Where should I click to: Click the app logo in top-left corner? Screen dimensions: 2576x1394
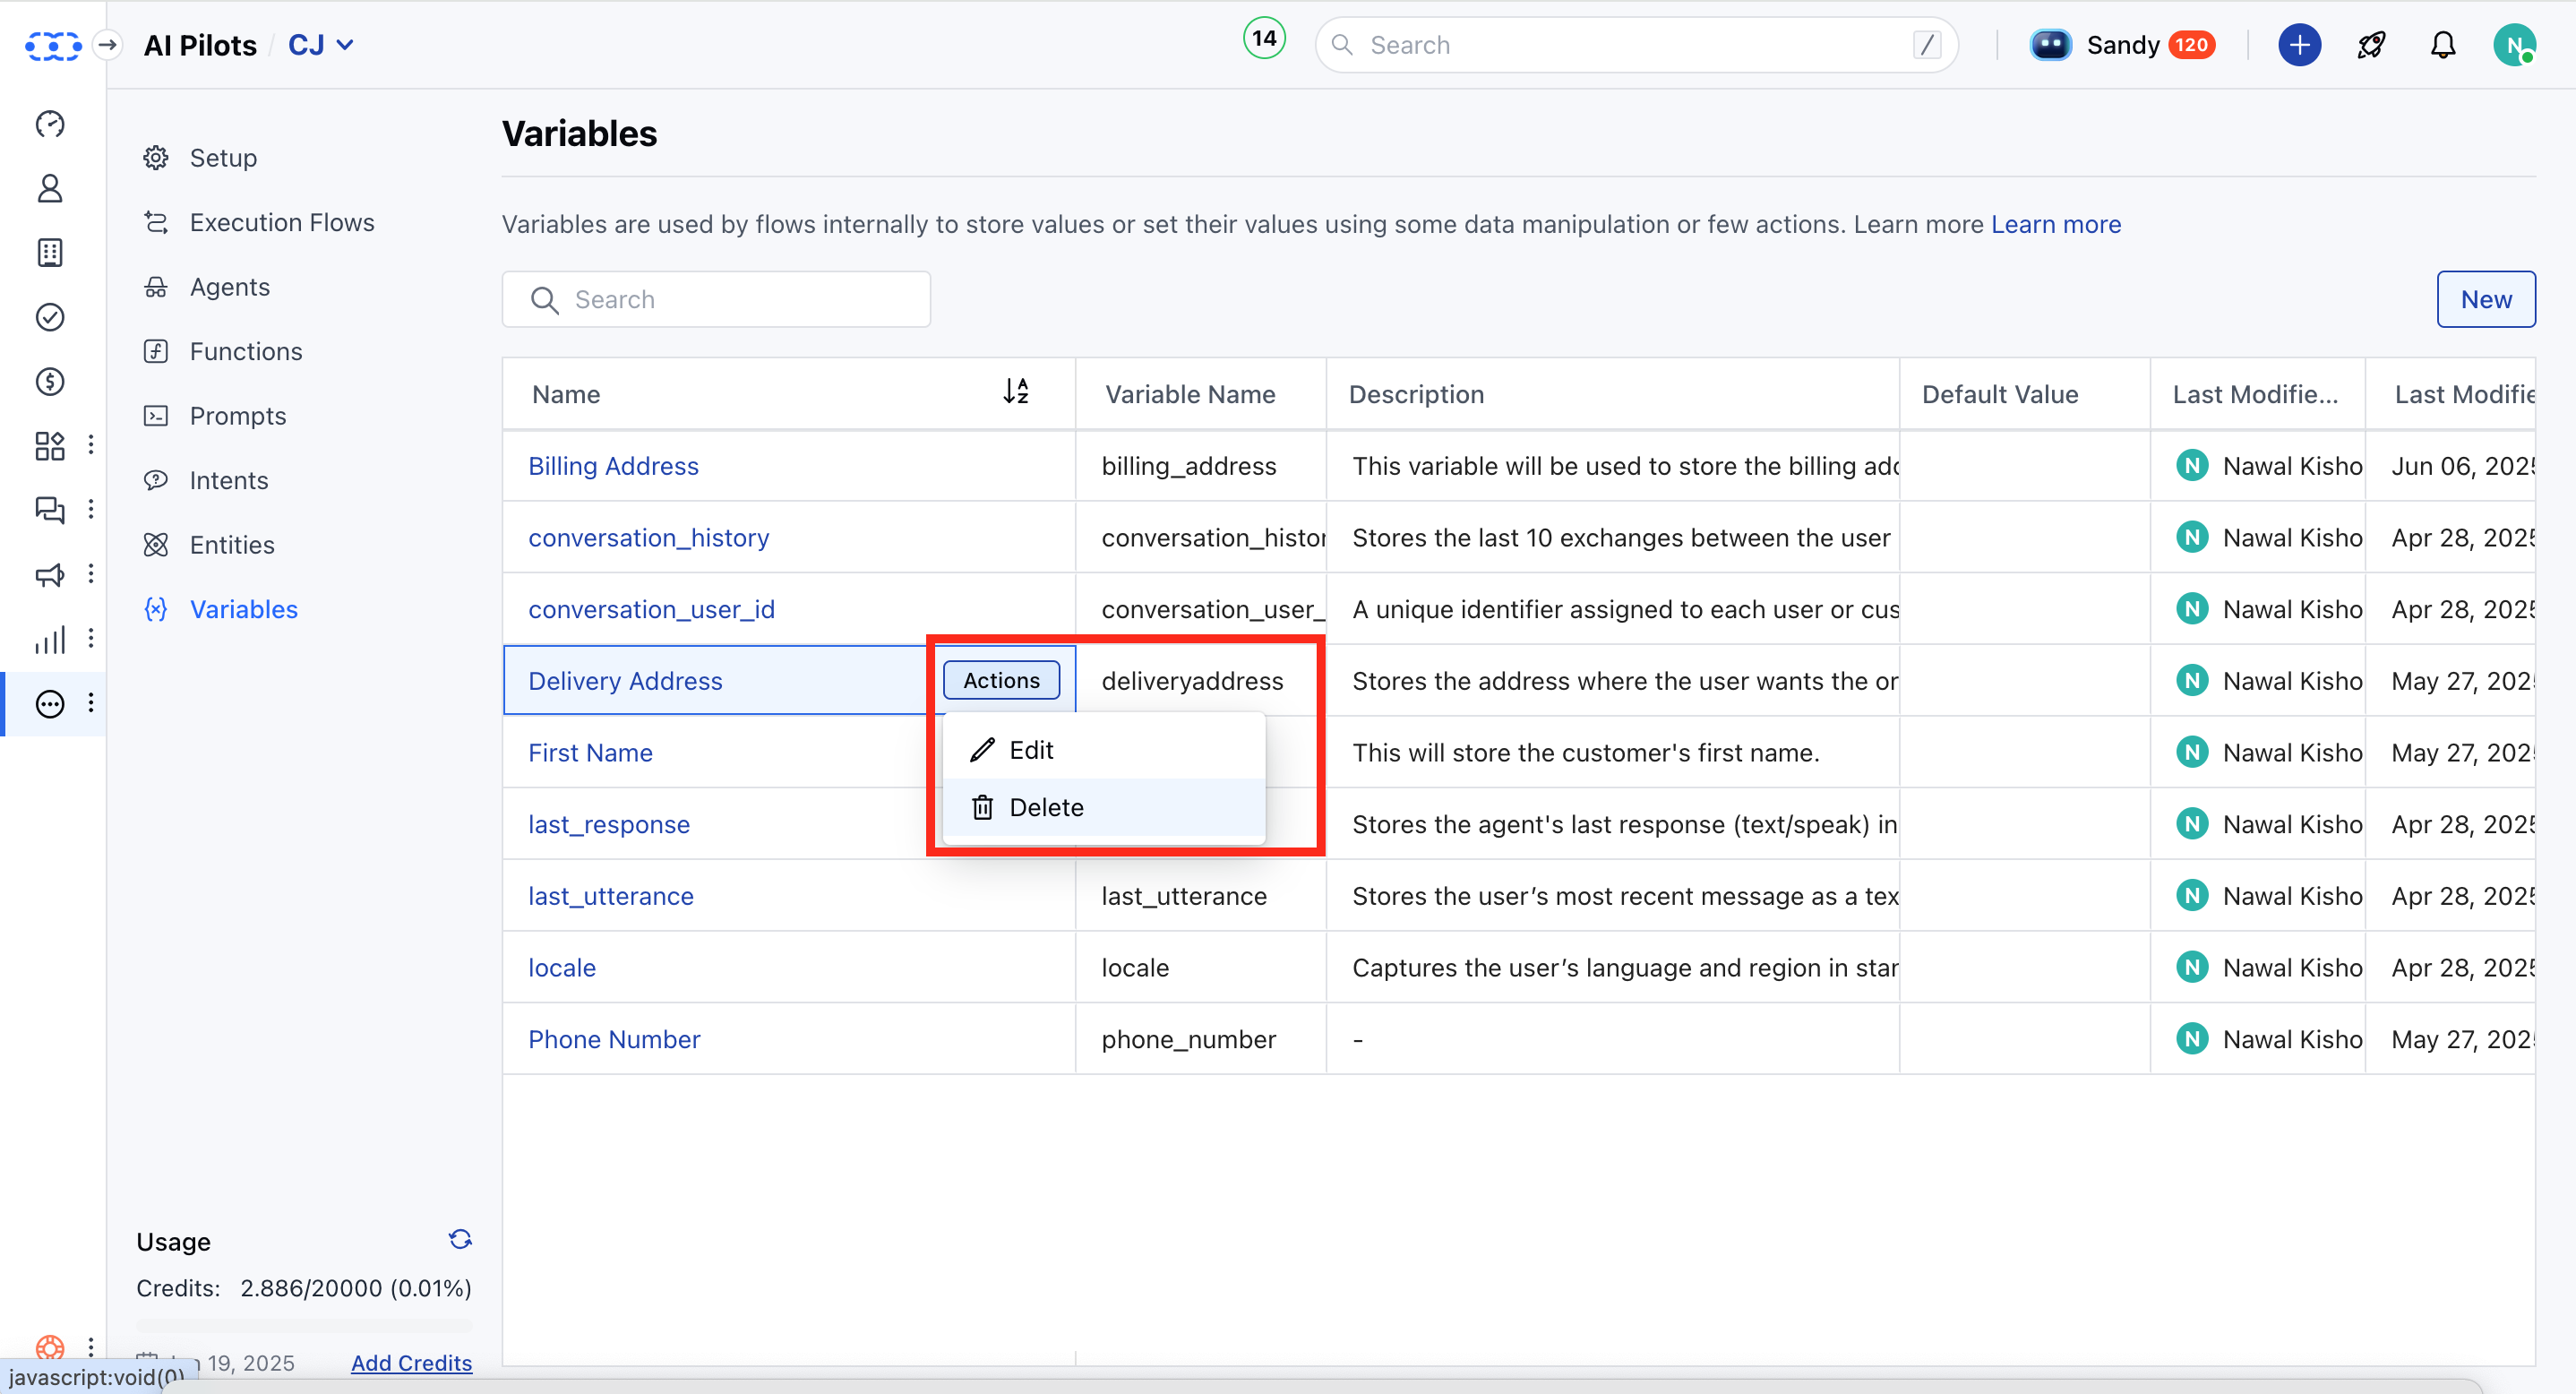pyautogui.click(x=52, y=45)
